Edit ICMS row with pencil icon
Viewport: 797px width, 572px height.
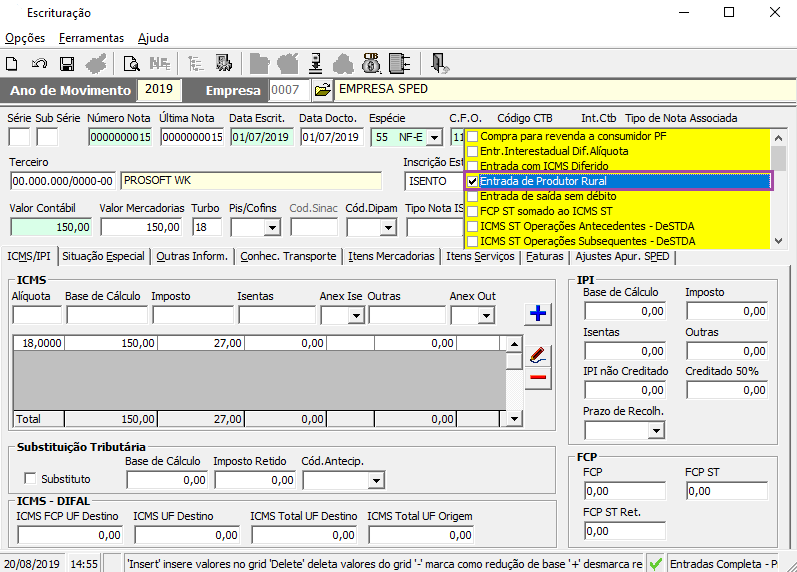click(538, 355)
